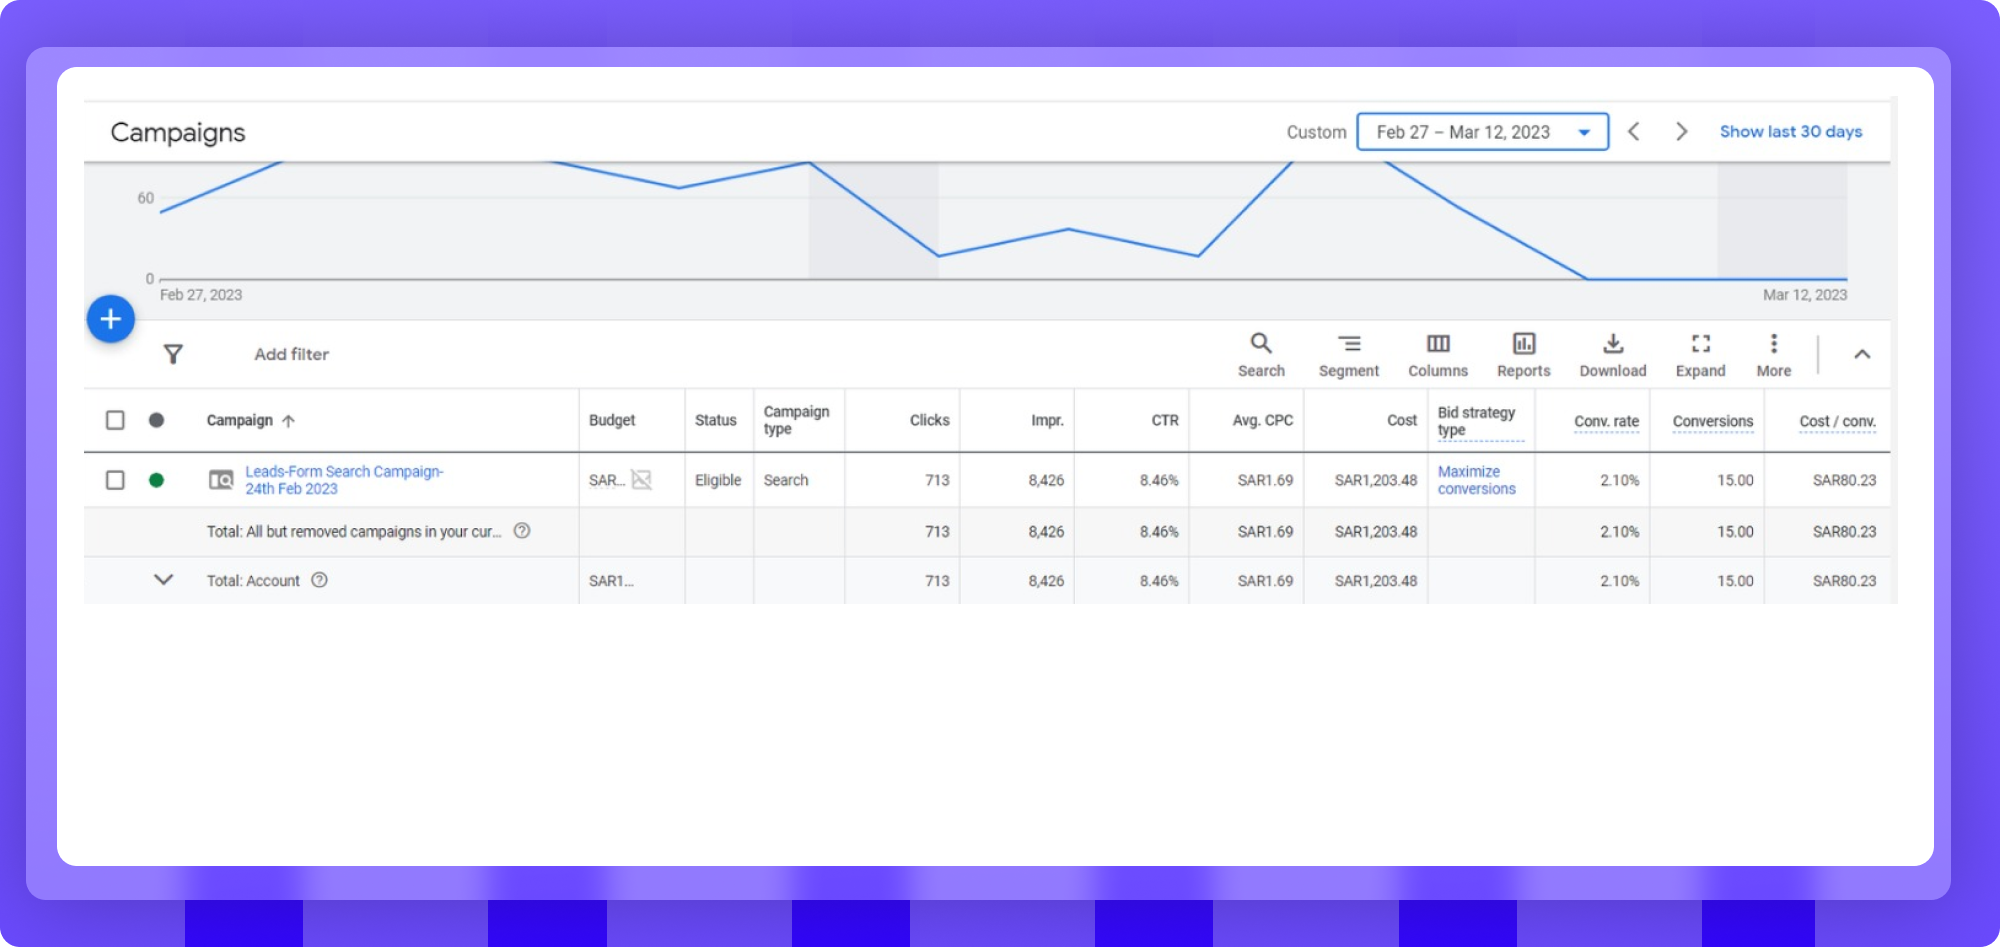2000x947 pixels.
Task: Open the Columns settings
Action: (1438, 355)
